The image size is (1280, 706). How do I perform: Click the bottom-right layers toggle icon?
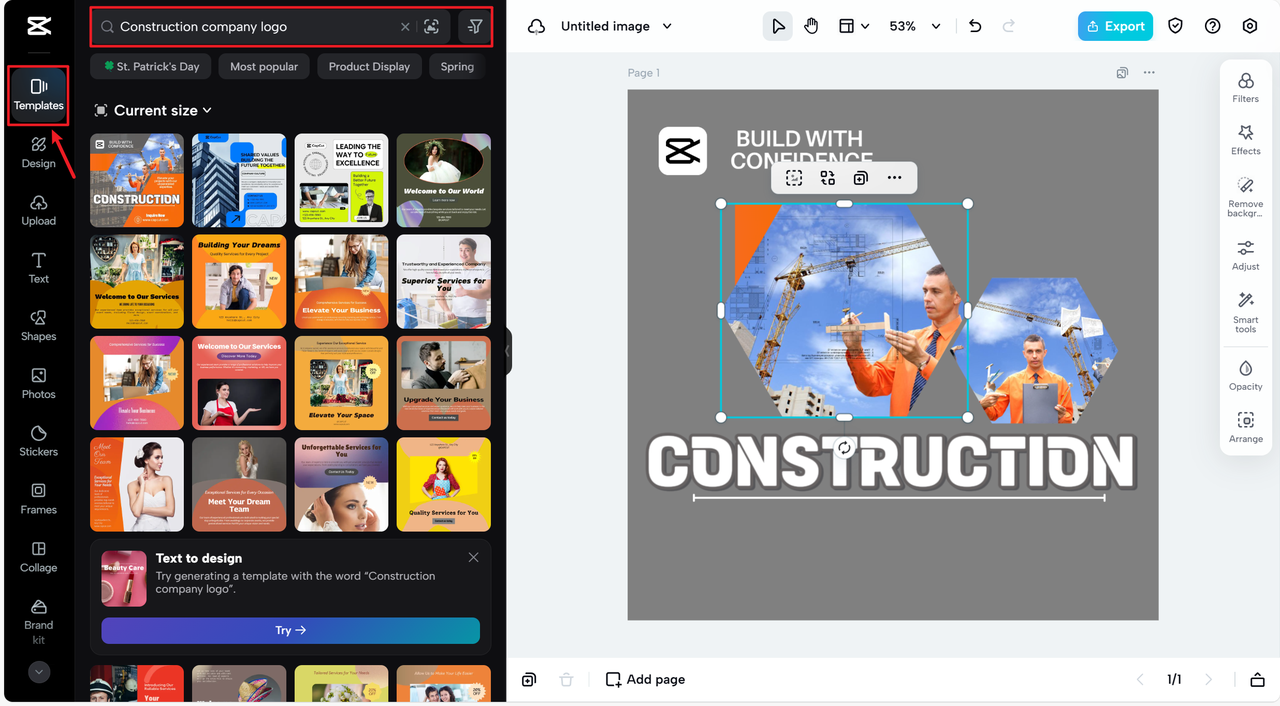point(1257,680)
